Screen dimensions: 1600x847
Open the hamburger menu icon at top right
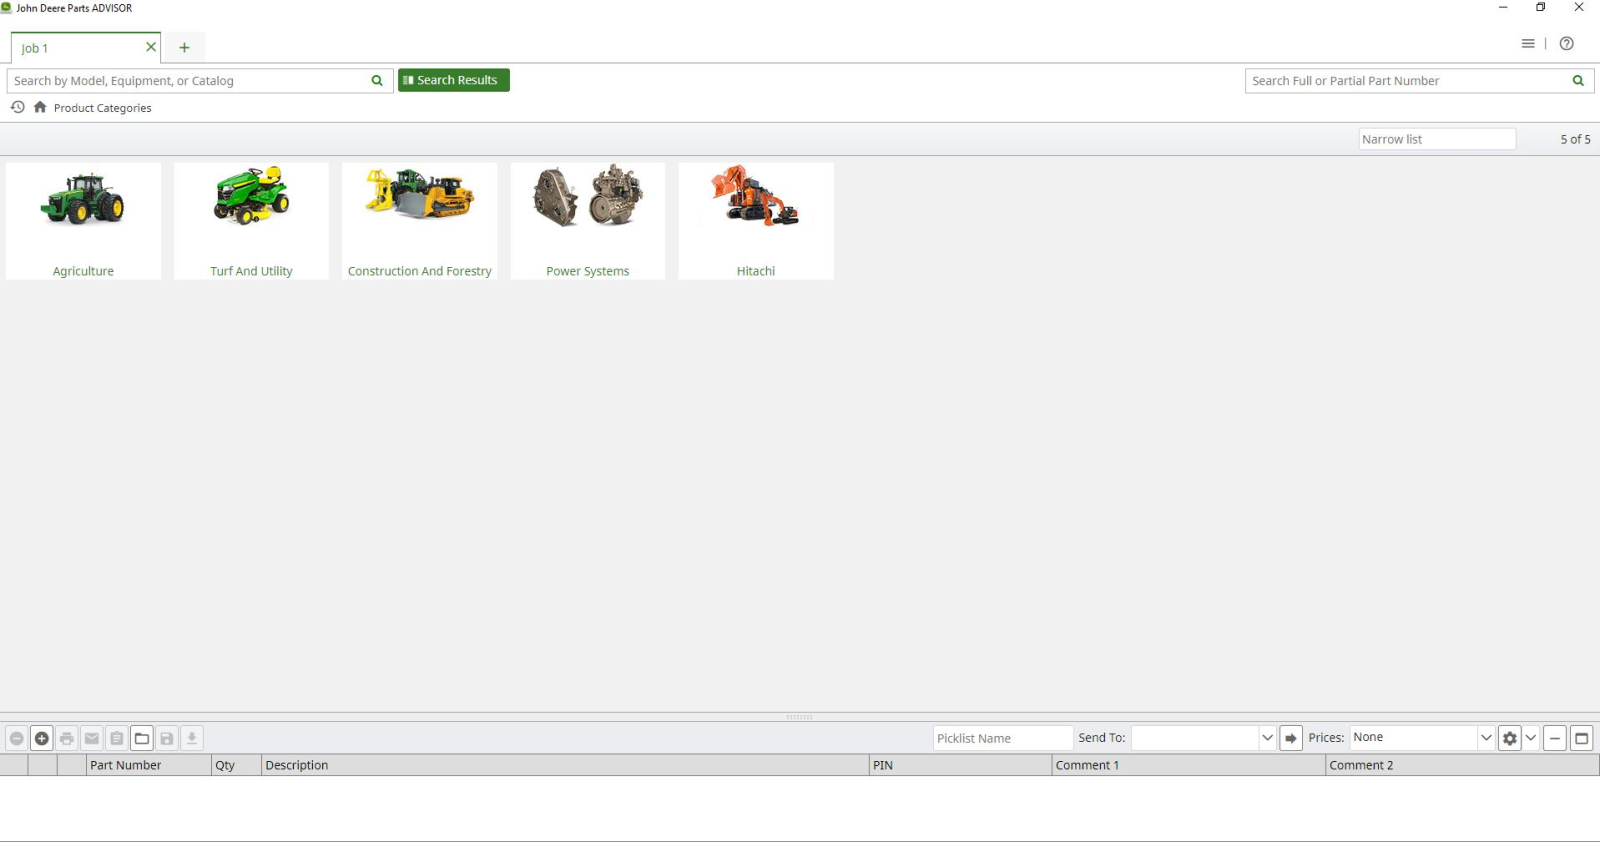point(1528,44)
